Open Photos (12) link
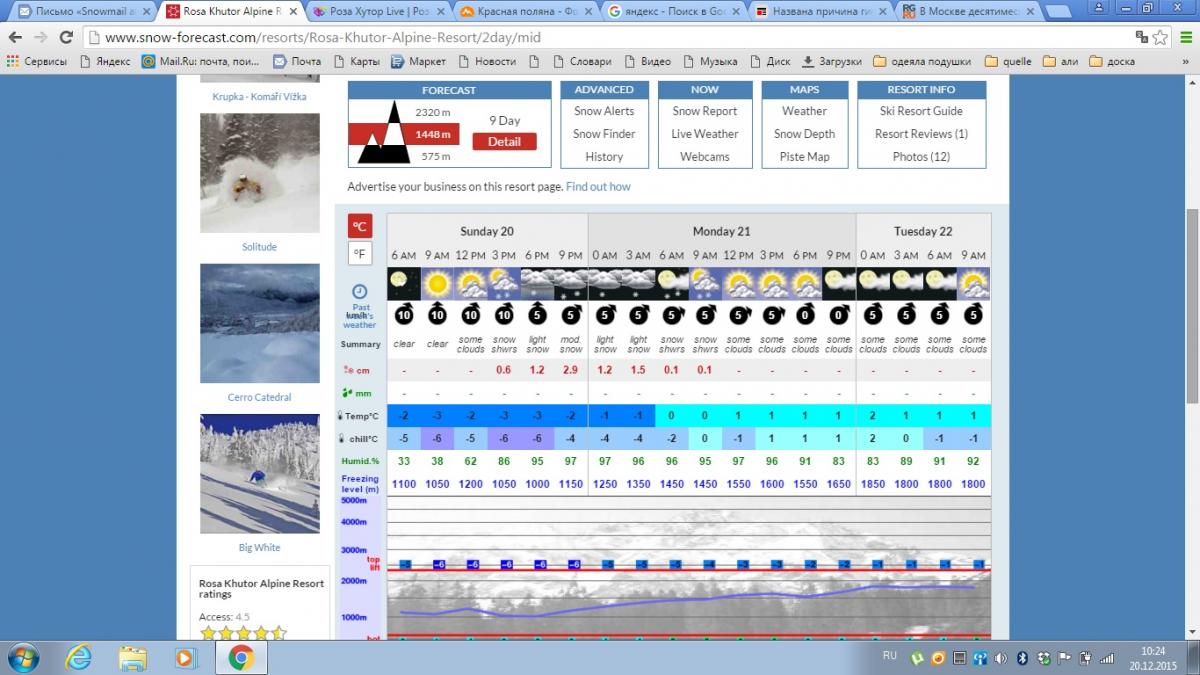Screen dimensions: 1200x675 point(921,157)
